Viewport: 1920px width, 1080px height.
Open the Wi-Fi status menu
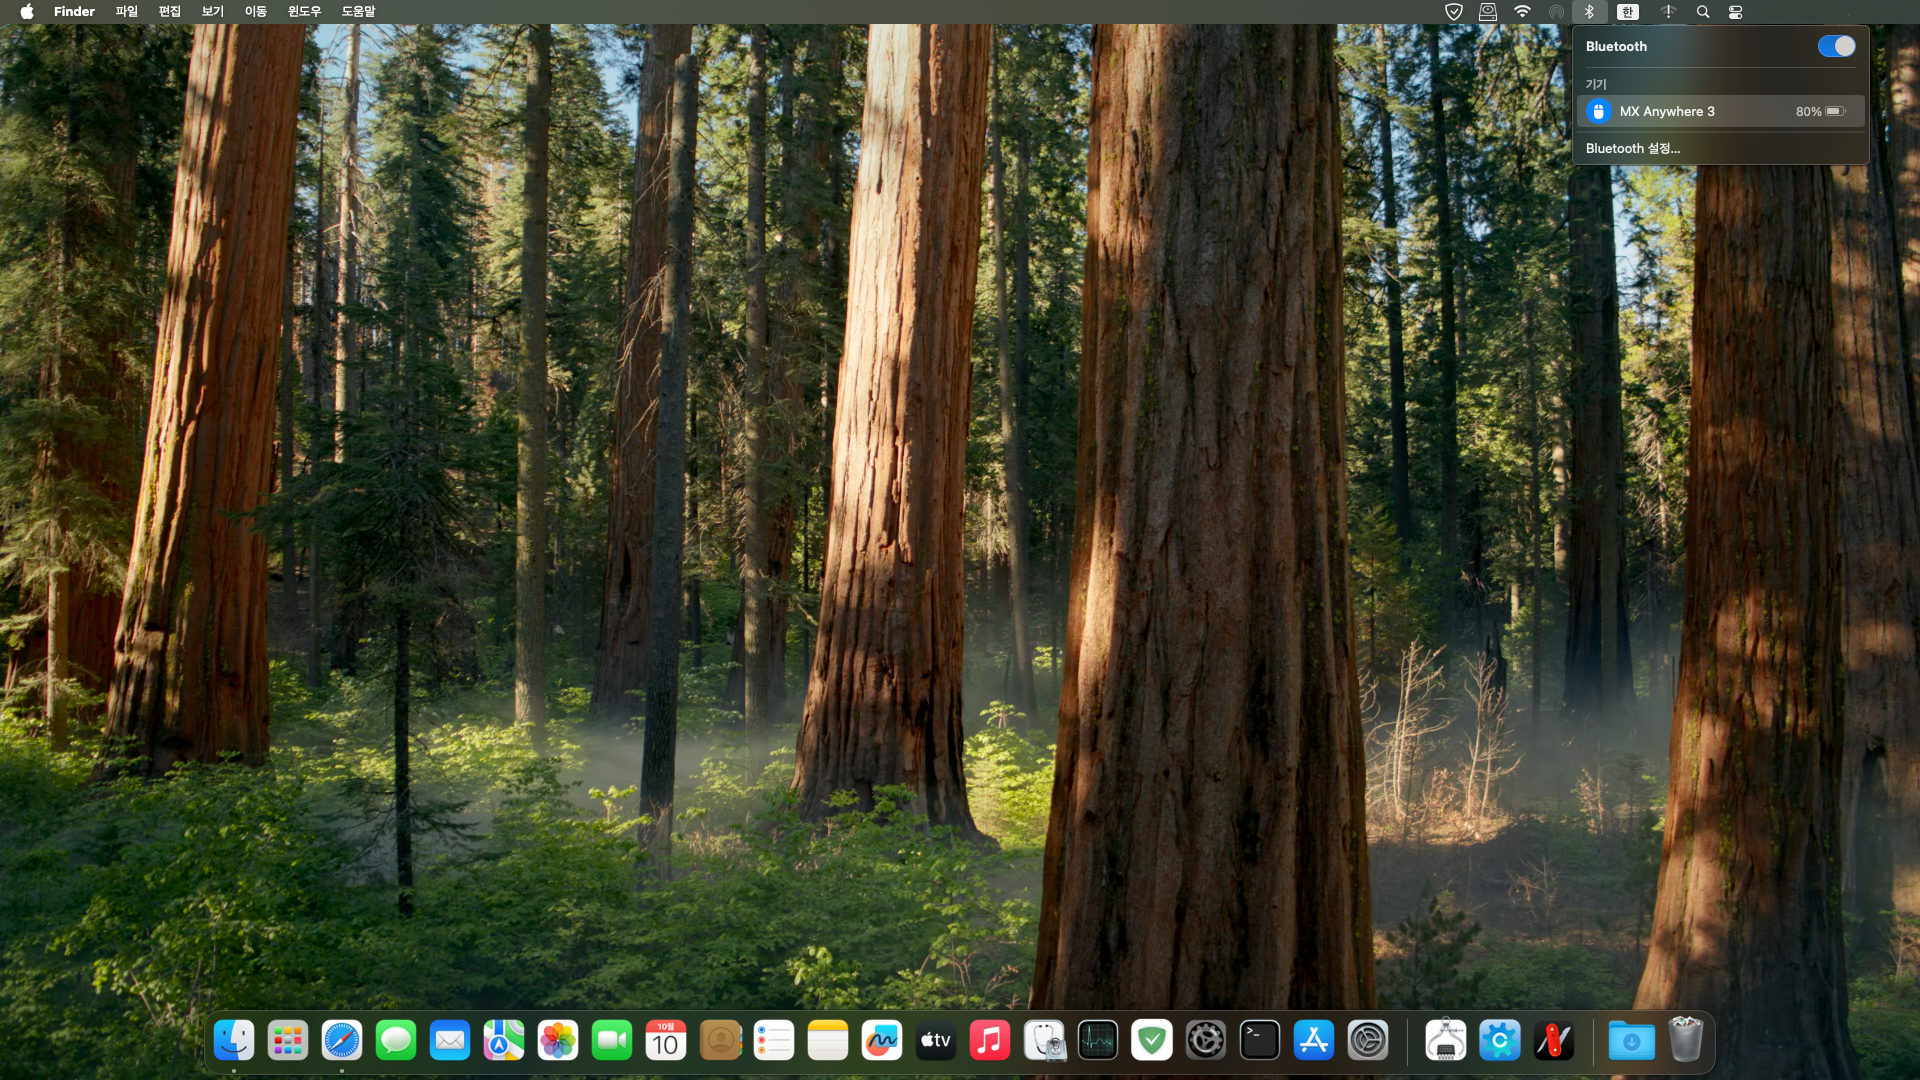point(1522,12)
